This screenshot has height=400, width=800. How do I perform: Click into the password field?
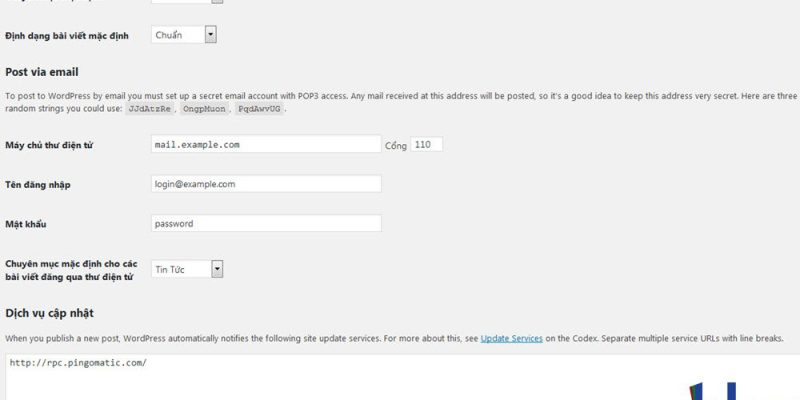pos(265,223)
